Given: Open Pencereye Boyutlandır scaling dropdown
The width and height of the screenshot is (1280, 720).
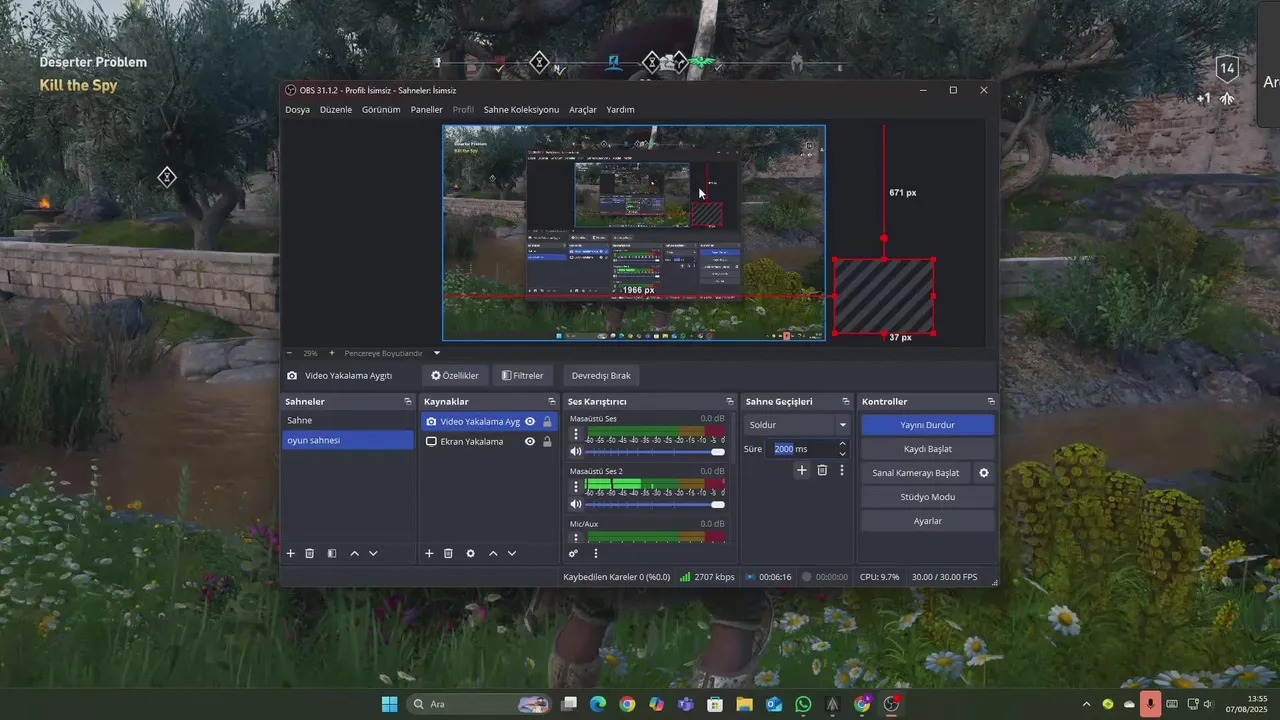Looking at the screenshot, I should click(392, 353).
